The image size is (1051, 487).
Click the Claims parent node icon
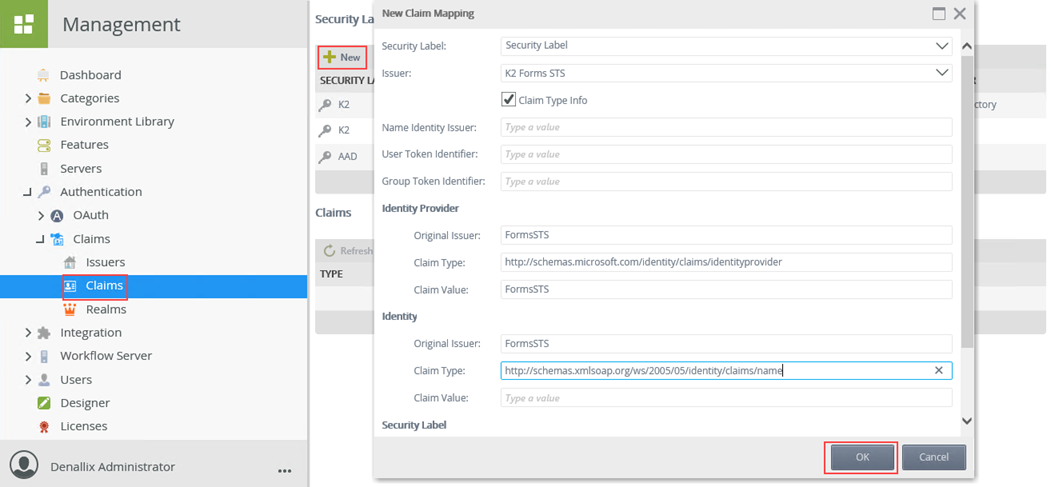pos(58,239)
